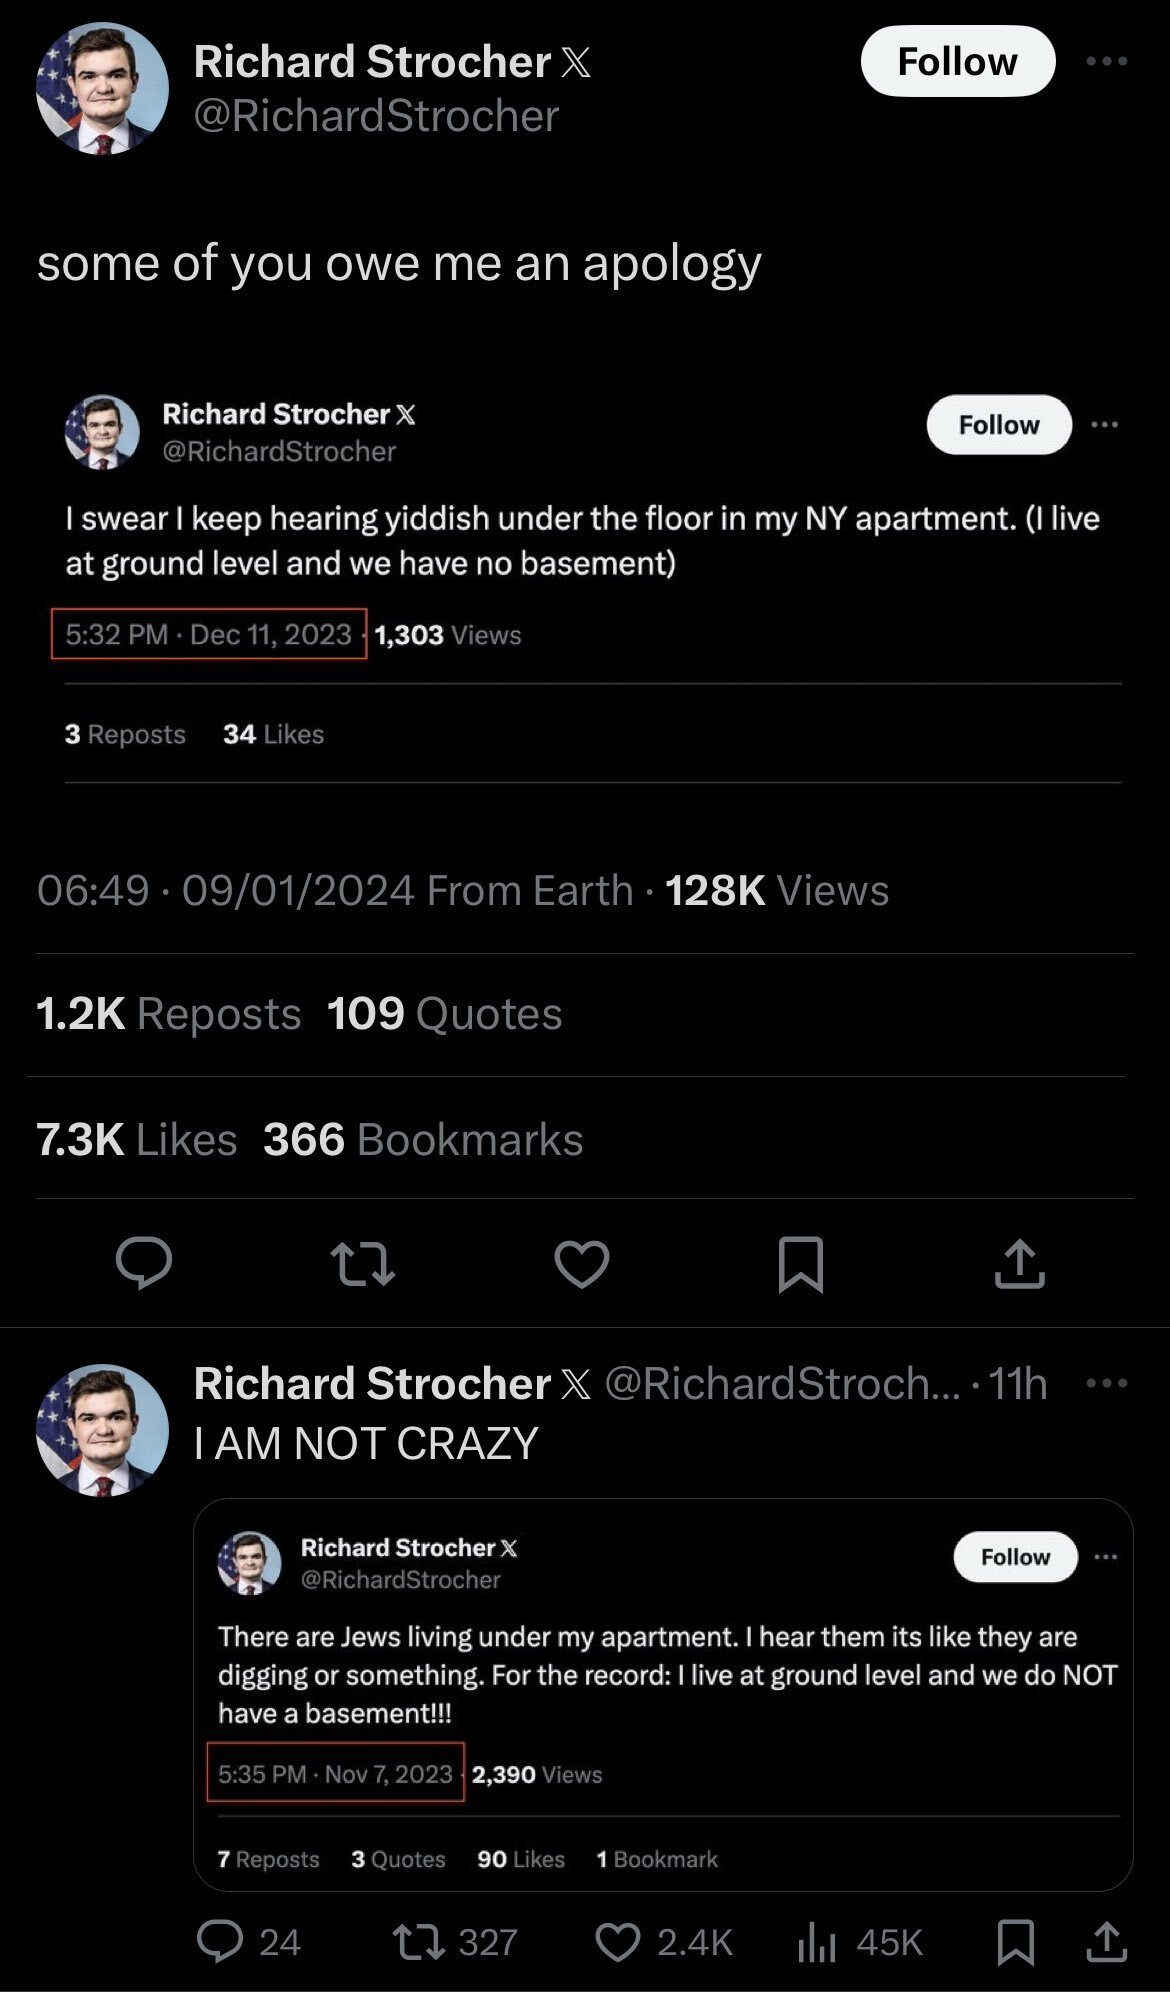Open more options on the yiddish quoted post
The image size is (1170, 1992).
(1104, 425)
